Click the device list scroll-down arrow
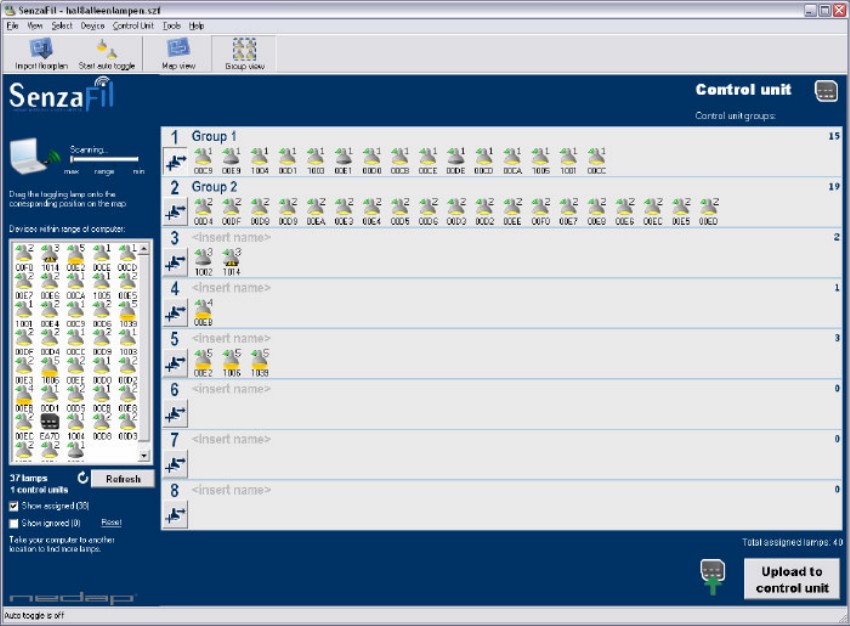The height and width of the screenshot is (626, 850). coord(144,456)
